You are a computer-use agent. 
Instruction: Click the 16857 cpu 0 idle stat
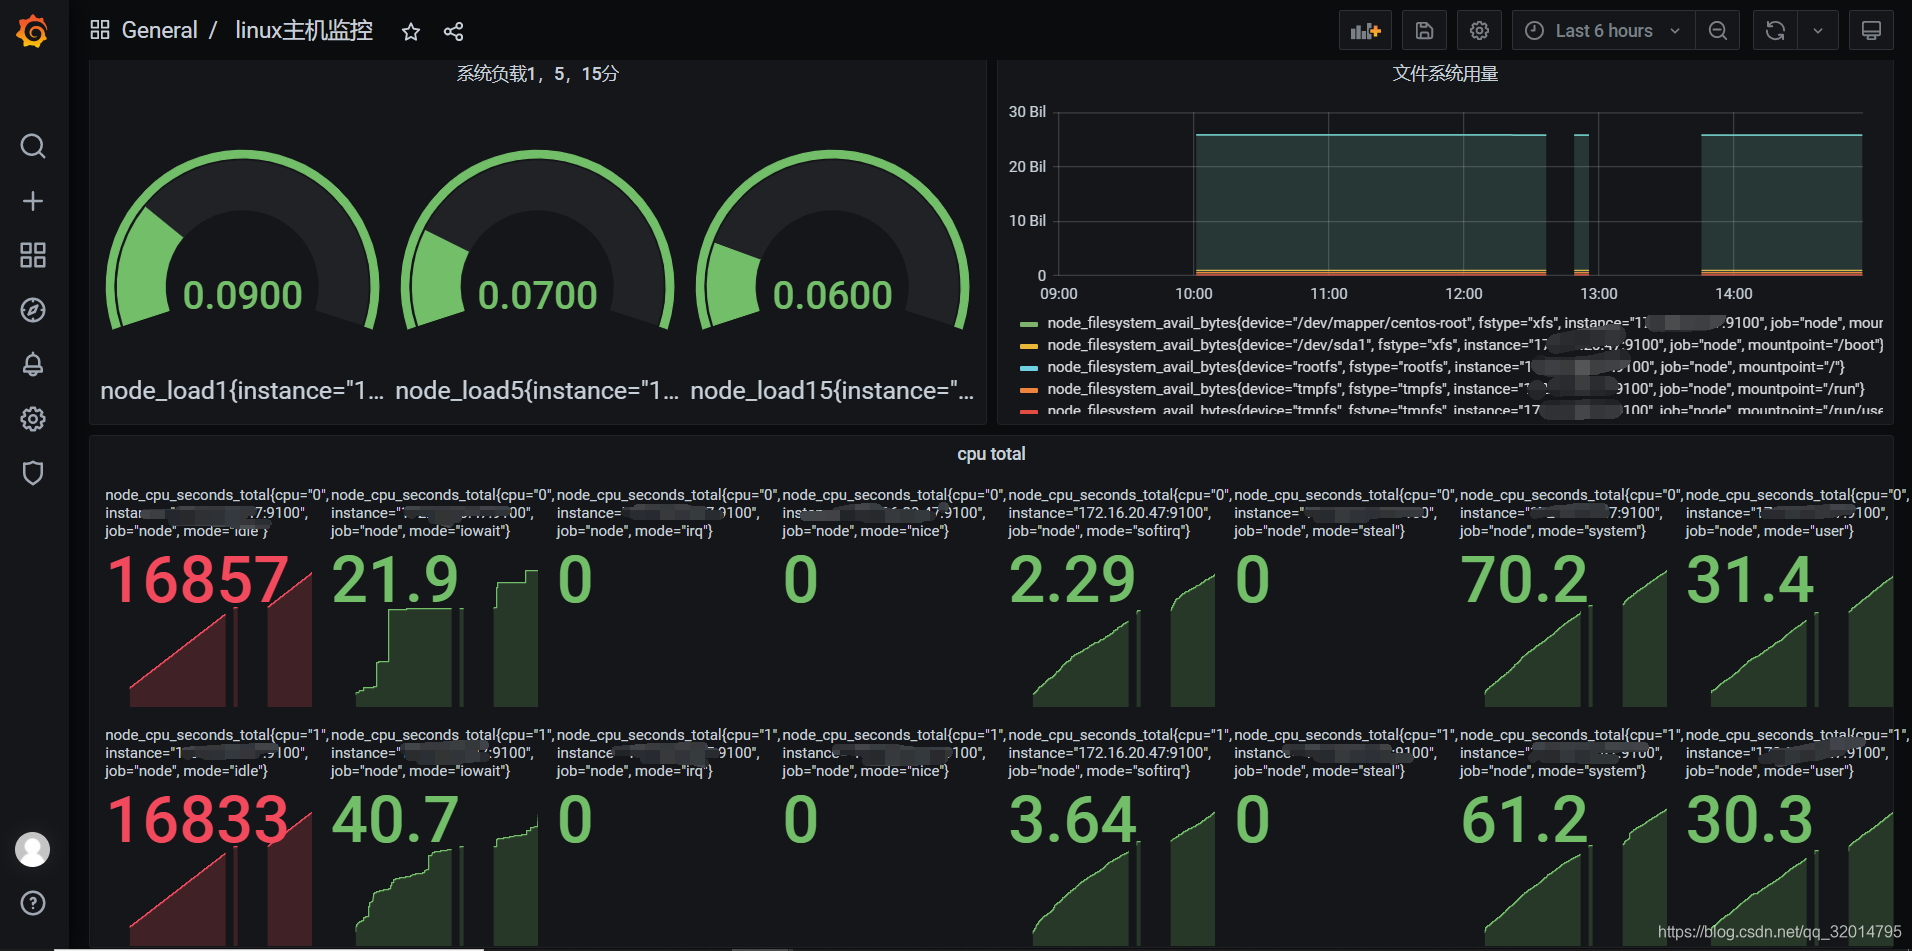198,580
